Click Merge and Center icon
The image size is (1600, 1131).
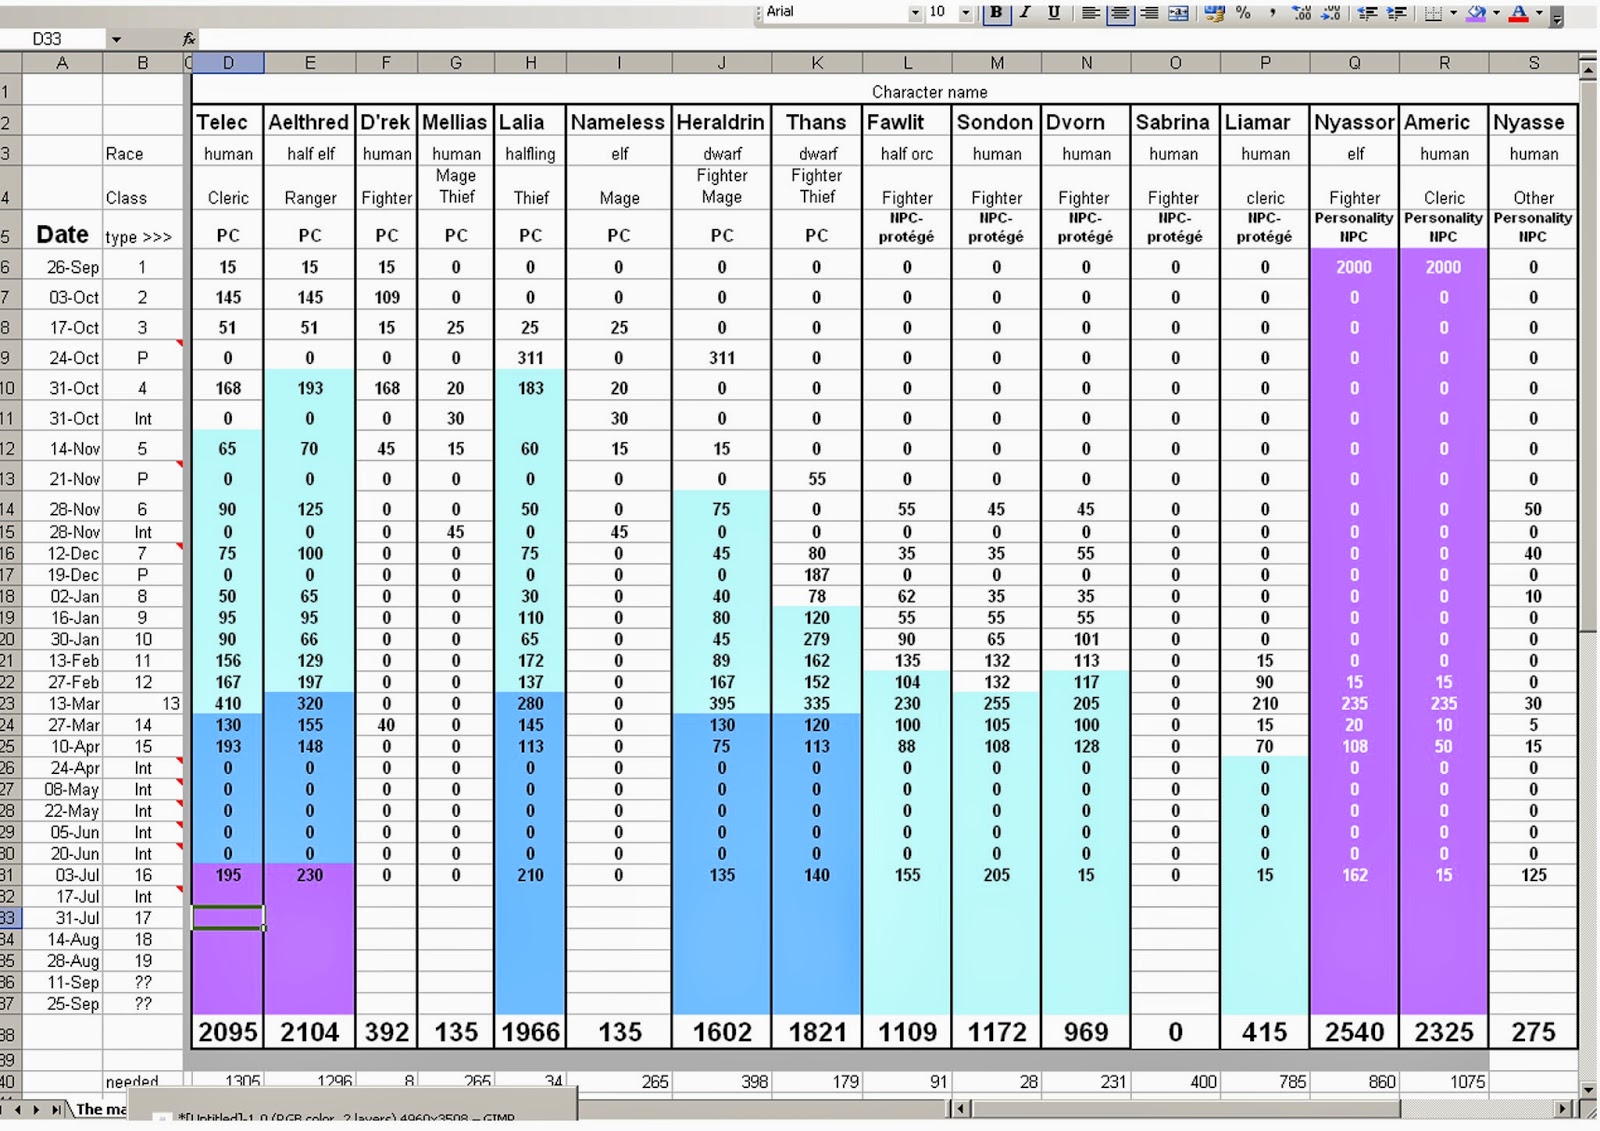pyautogui.click(x=1179, y=13)
